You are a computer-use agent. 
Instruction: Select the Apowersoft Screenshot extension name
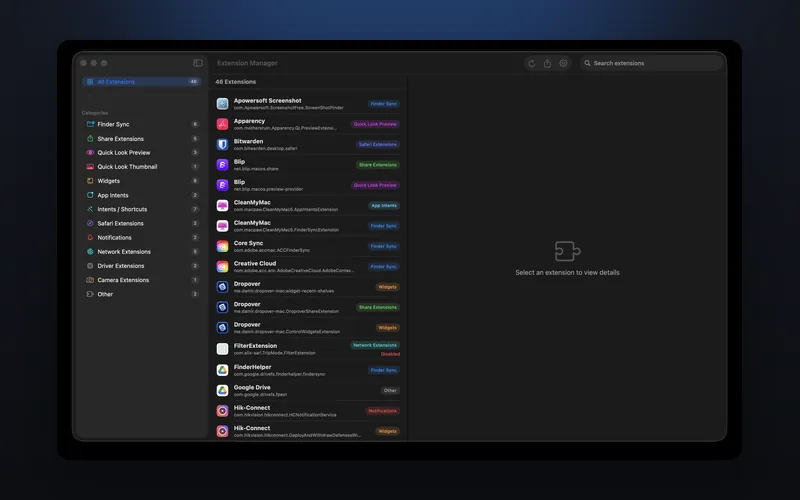267,101
